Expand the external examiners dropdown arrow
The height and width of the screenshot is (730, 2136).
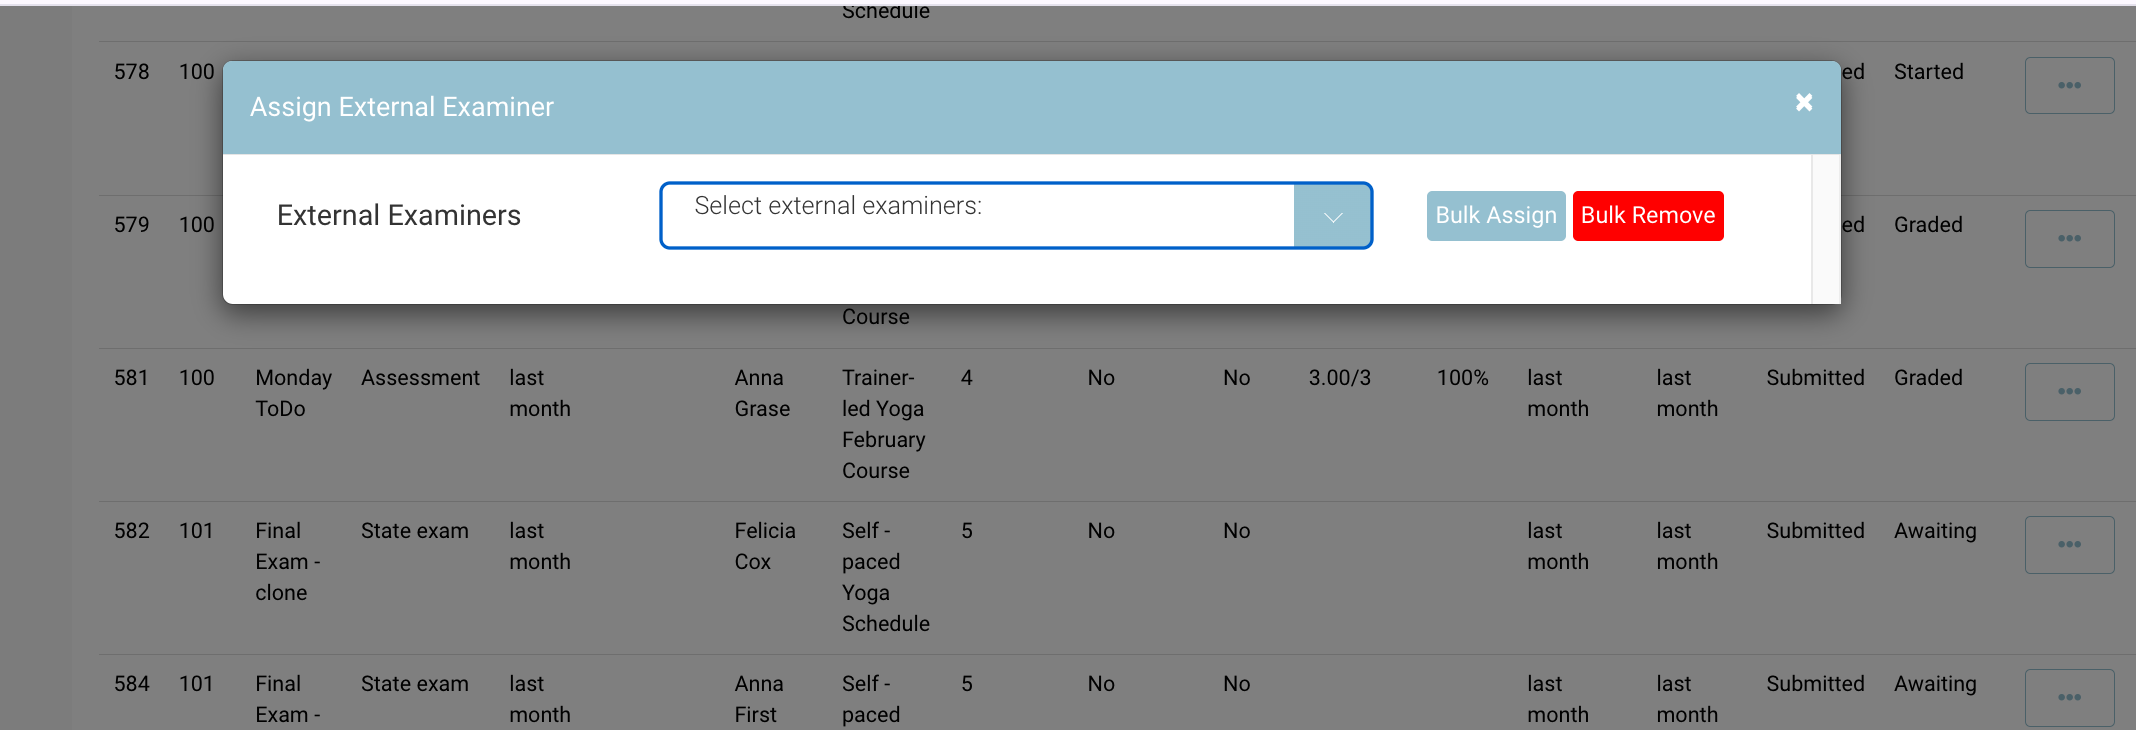click(x=1332, y=216)
